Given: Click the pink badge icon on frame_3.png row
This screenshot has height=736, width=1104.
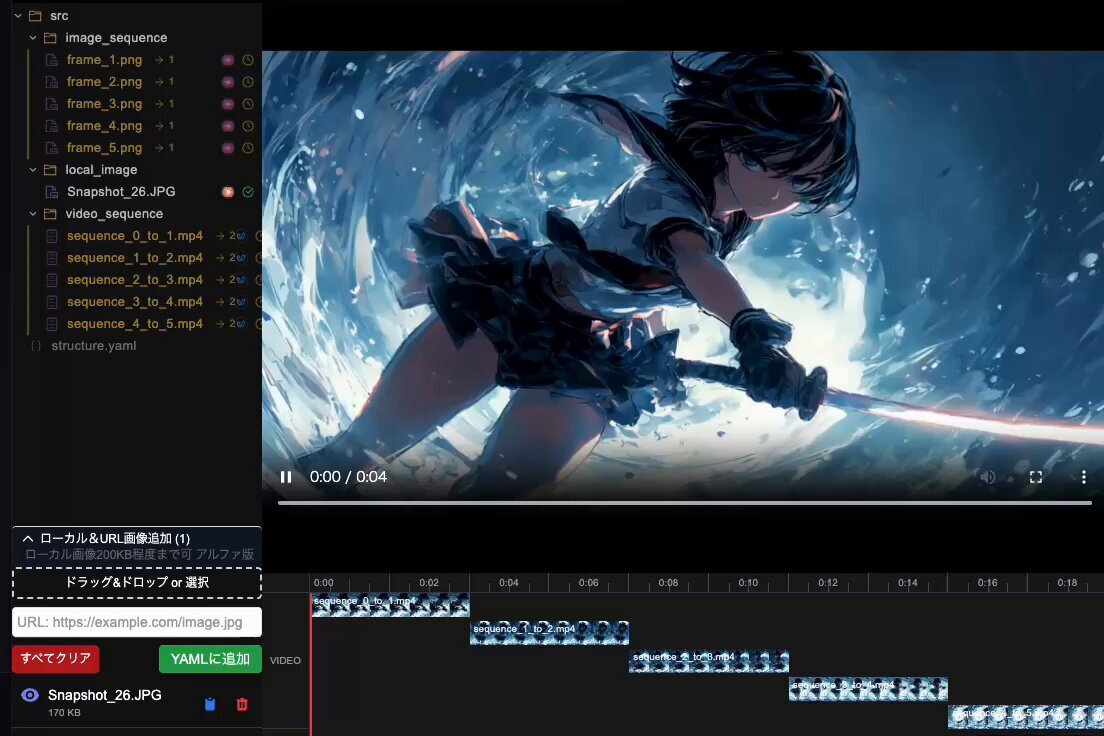Looking at the screenshot, I should [x=227, y=104].
